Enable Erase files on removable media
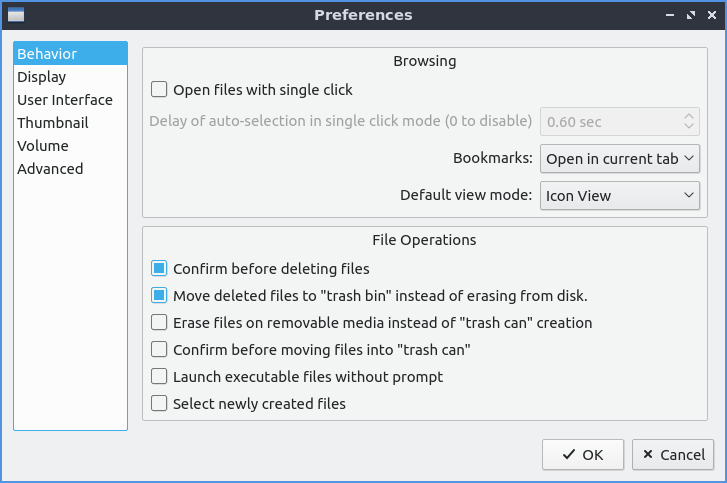The width and height of the screenshot is (727, 483). (159, 323)
